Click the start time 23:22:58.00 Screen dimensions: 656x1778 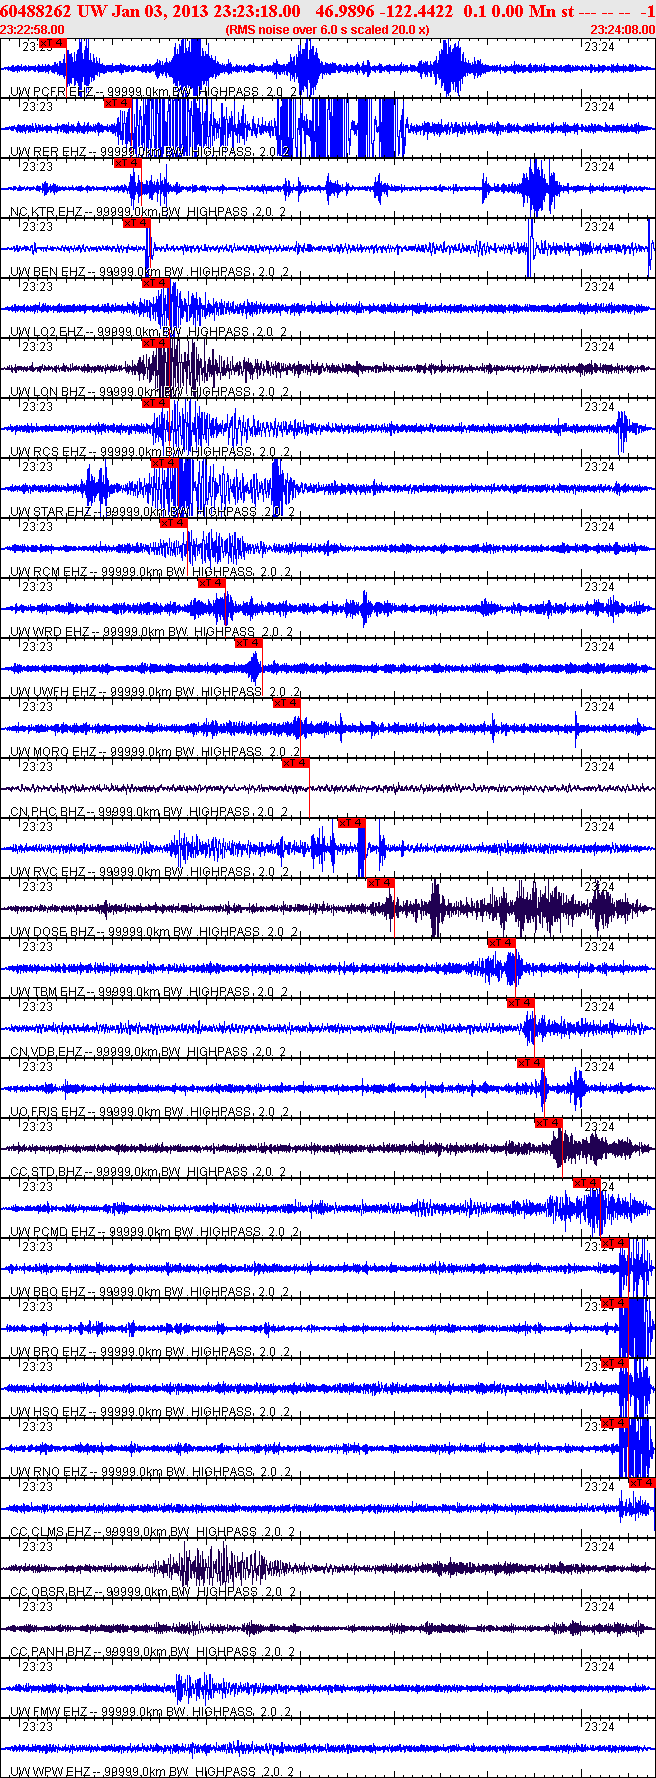[33, 30]
